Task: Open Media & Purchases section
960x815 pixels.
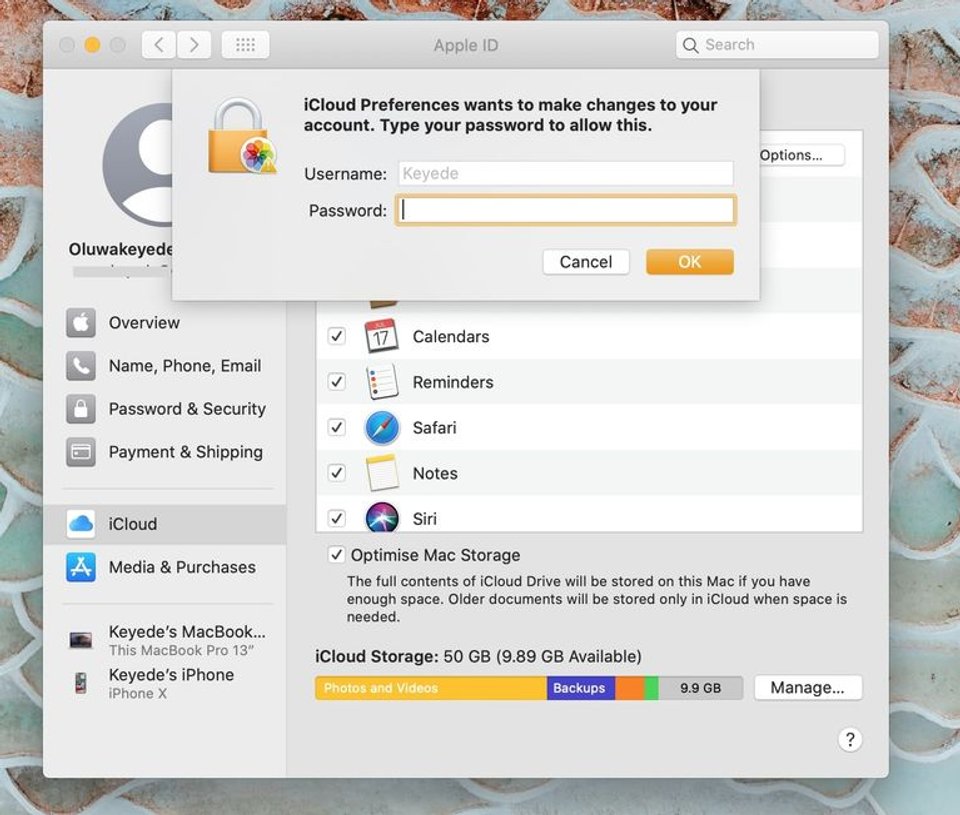Action: tap(165, 567)
